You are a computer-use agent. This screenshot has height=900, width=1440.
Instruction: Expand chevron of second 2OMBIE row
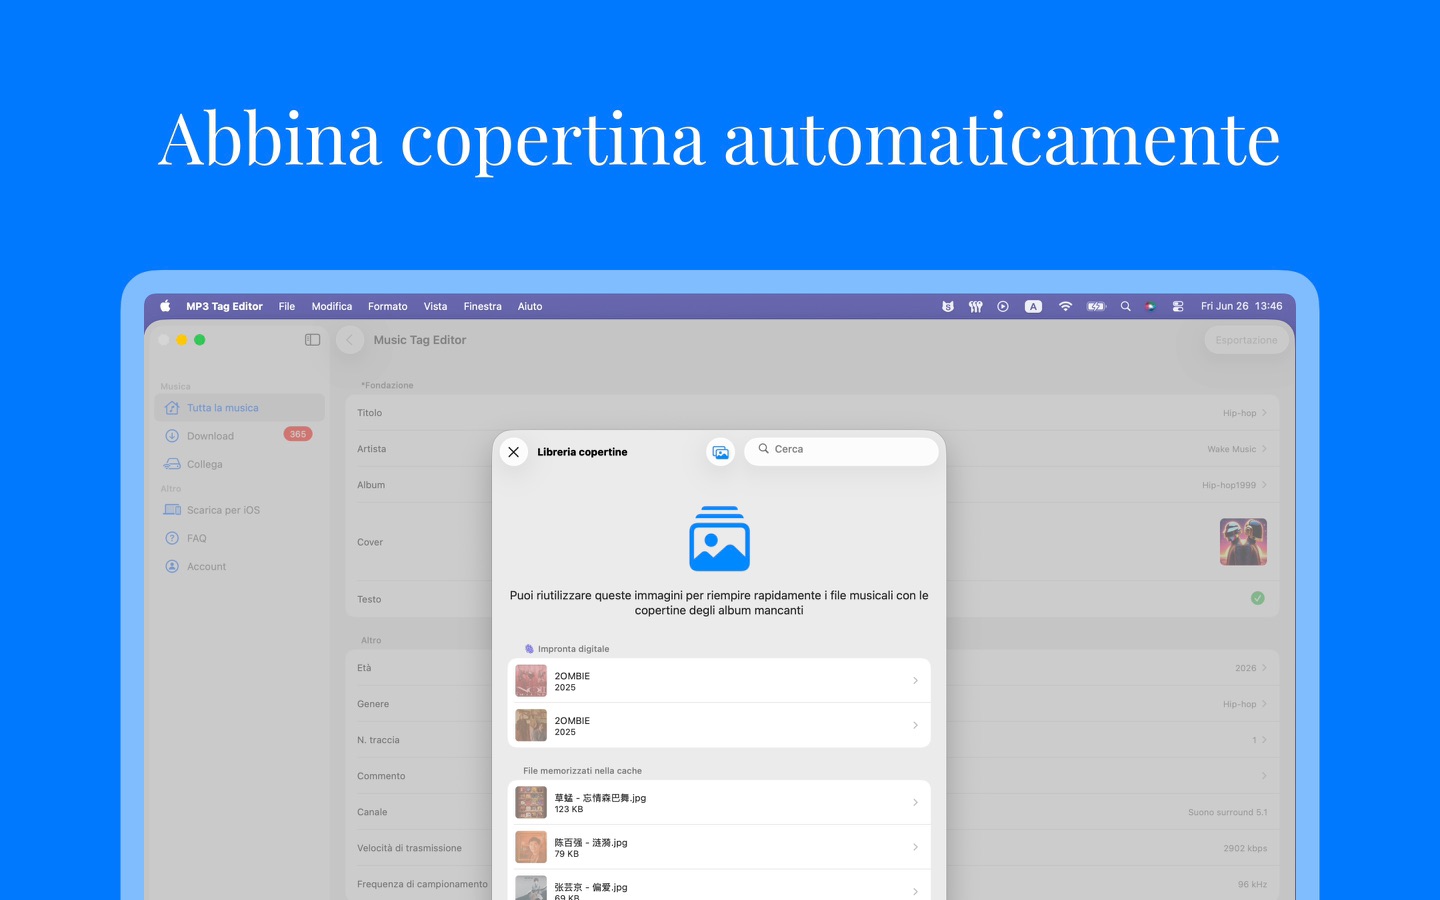[x=915, y=725]
